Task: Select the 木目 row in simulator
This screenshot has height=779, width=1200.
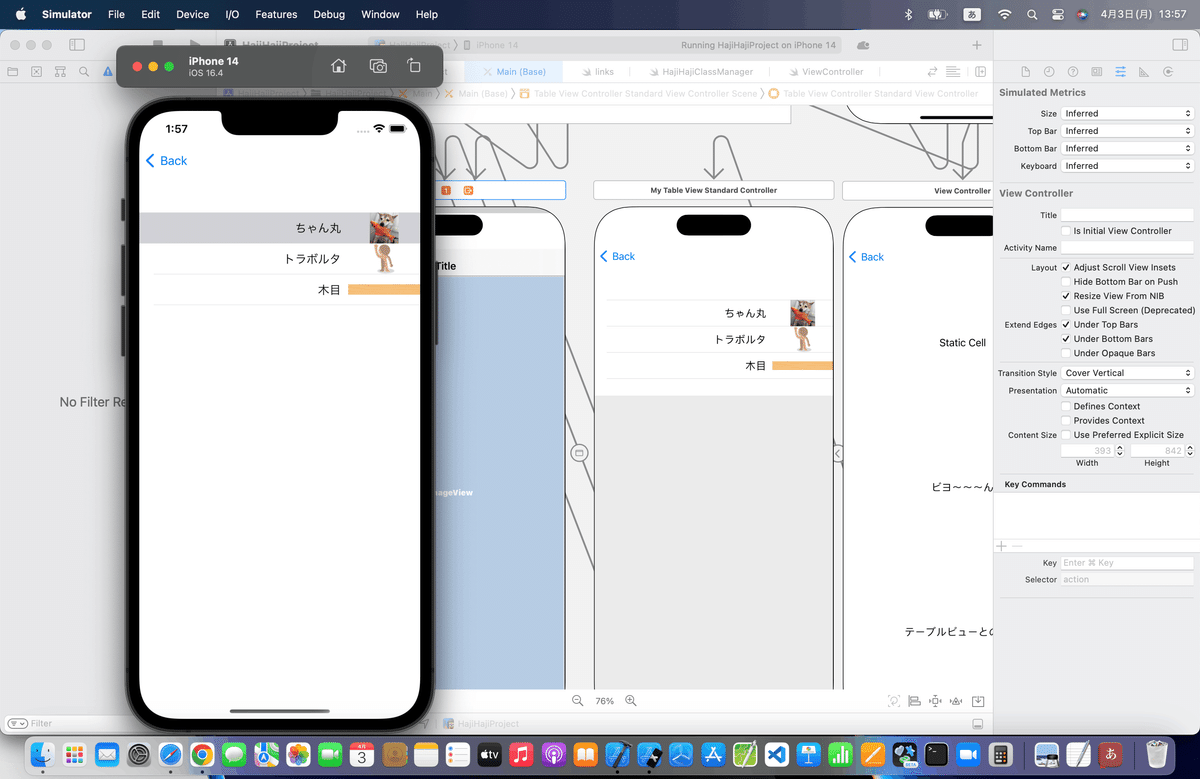Action: [279, 290]
